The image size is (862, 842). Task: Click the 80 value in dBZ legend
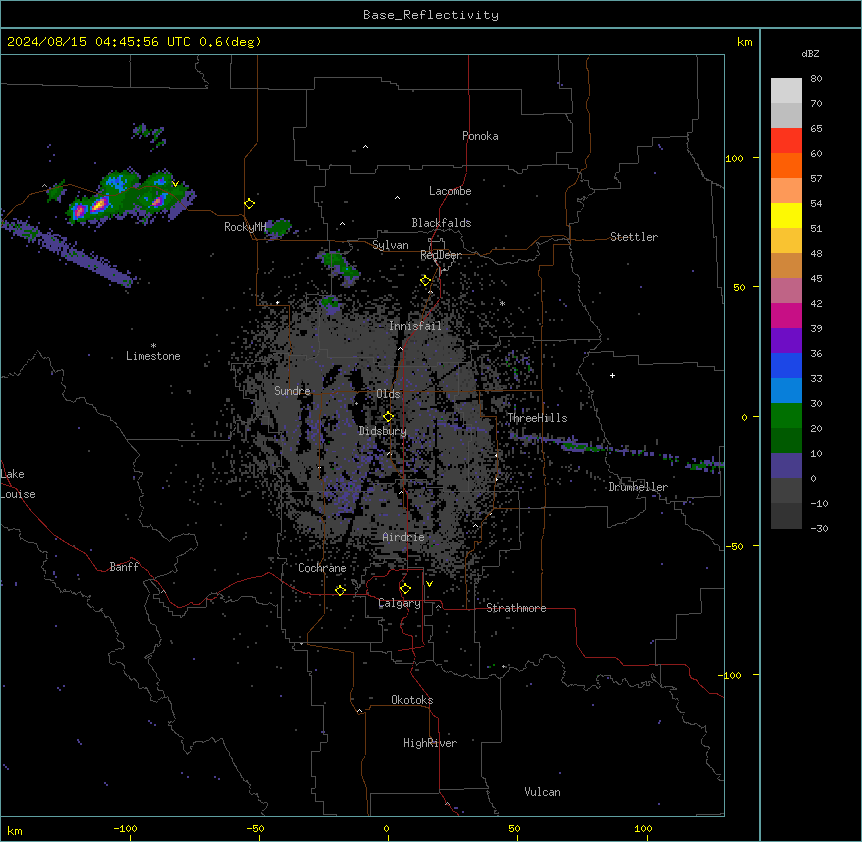pos(816,79)
